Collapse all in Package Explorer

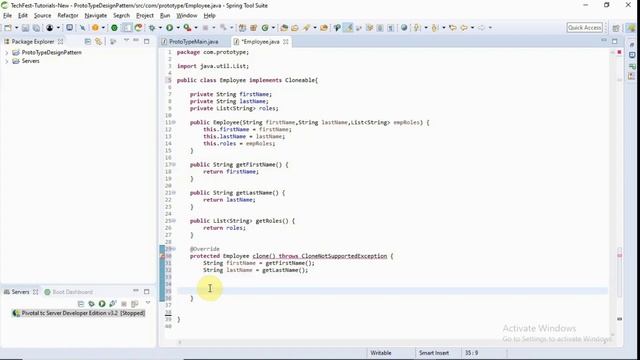pos(87,42)
